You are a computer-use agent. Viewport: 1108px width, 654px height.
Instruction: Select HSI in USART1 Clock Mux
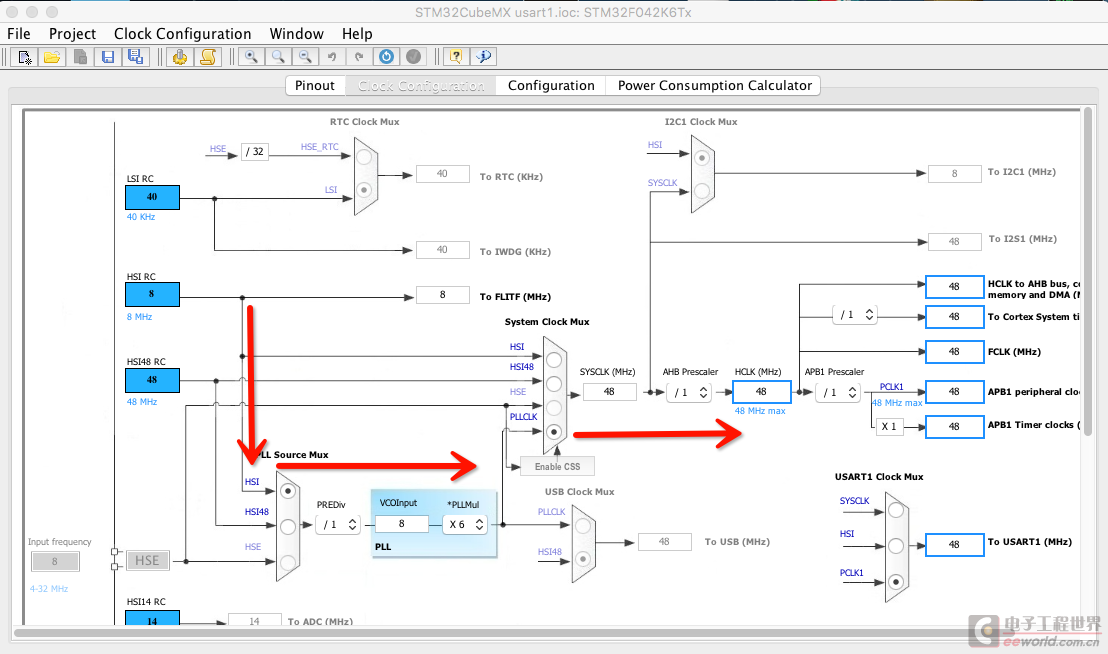pos(896,545)
